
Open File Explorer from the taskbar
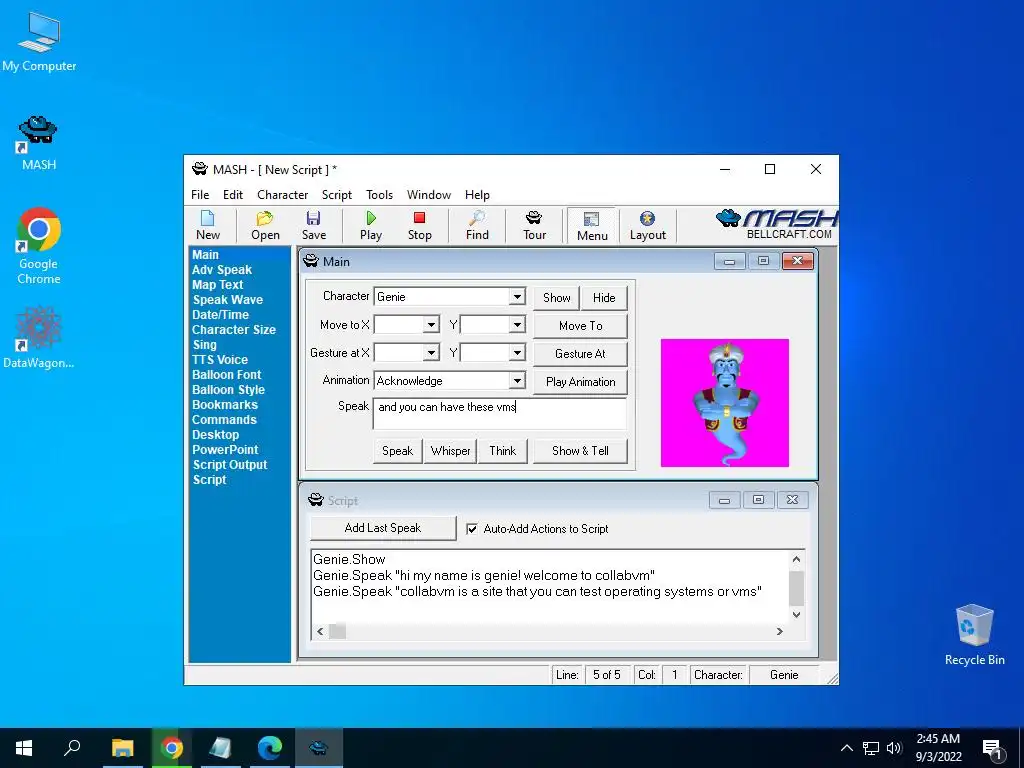(x=122, y=748)
